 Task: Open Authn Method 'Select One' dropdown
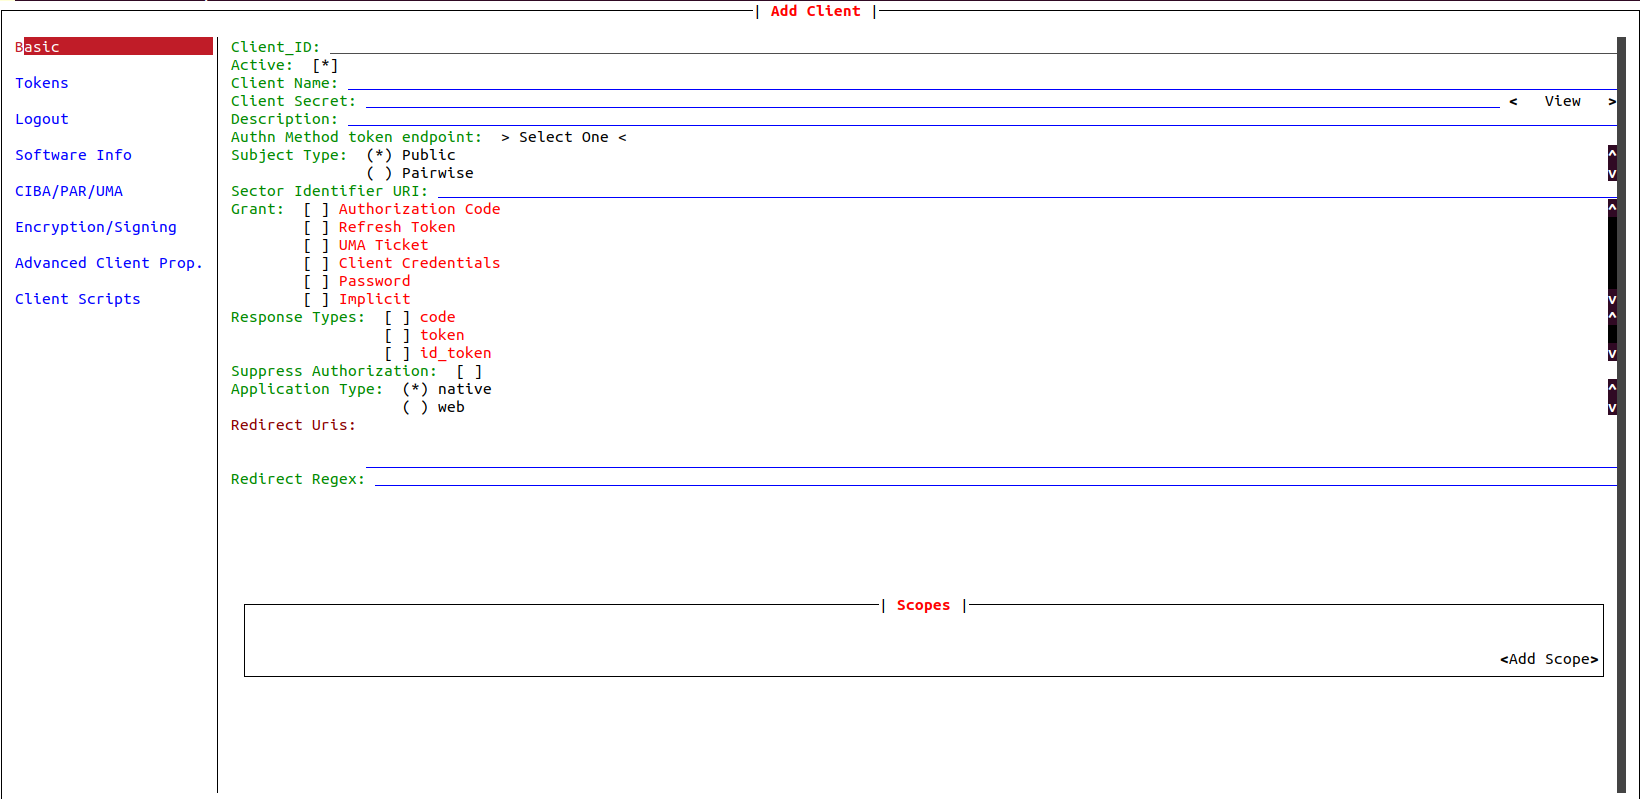tap(563, 137)
